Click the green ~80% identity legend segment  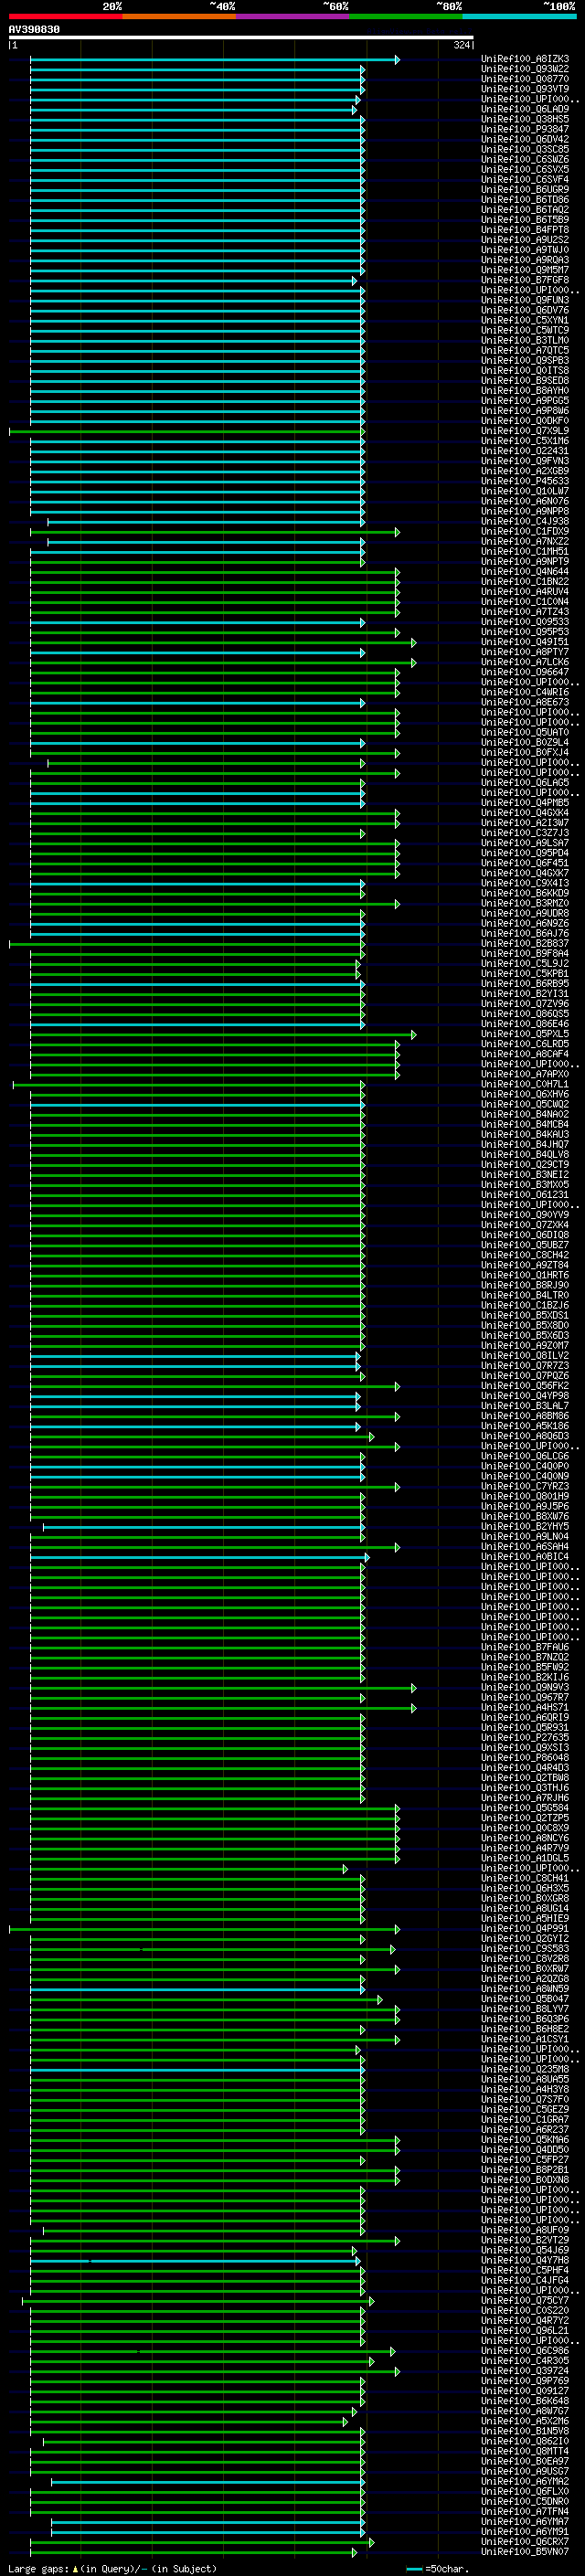coord(406,16)
